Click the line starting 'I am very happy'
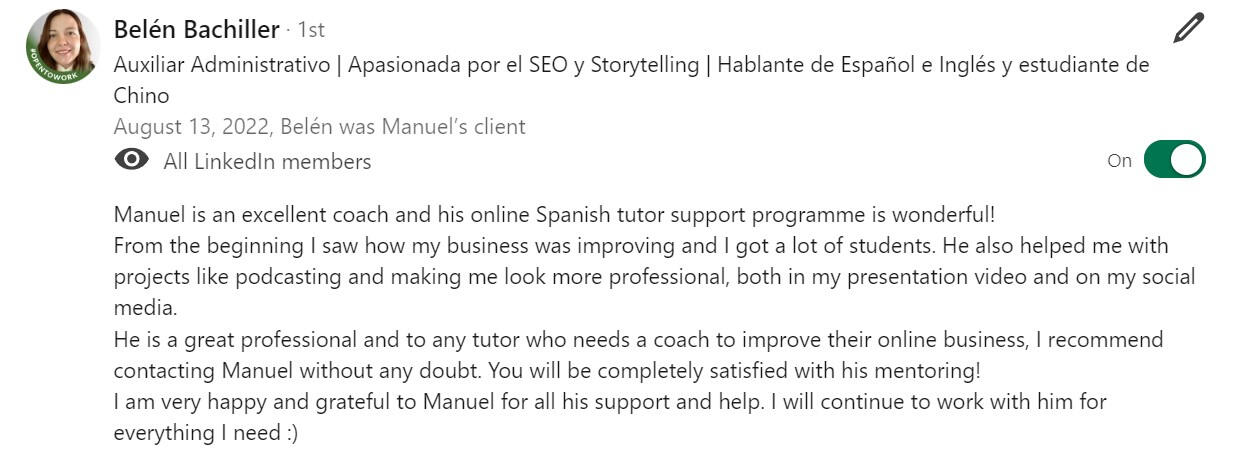Screen dimensions: 1235x462 (x=609, y=402)
